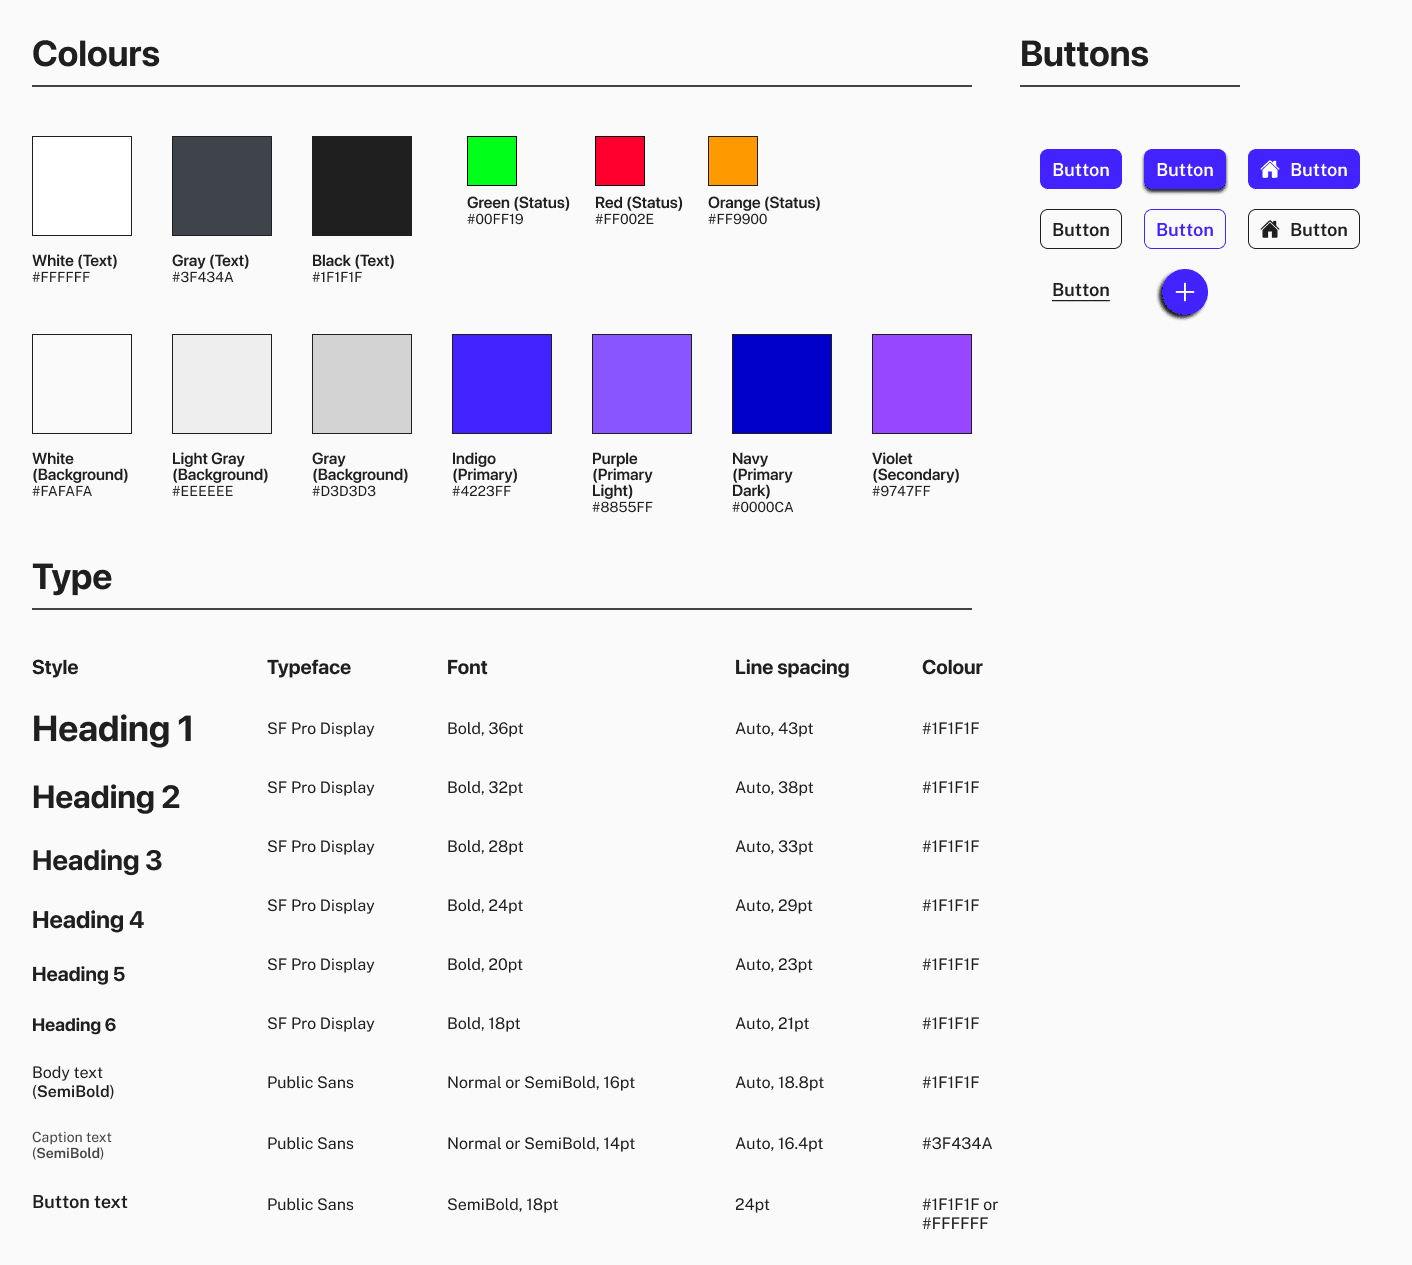Image resolution: width=1412 pixels, height=1265 pixels.
Task: Click the first filled indigo Button
Action: pos(1080,170)
